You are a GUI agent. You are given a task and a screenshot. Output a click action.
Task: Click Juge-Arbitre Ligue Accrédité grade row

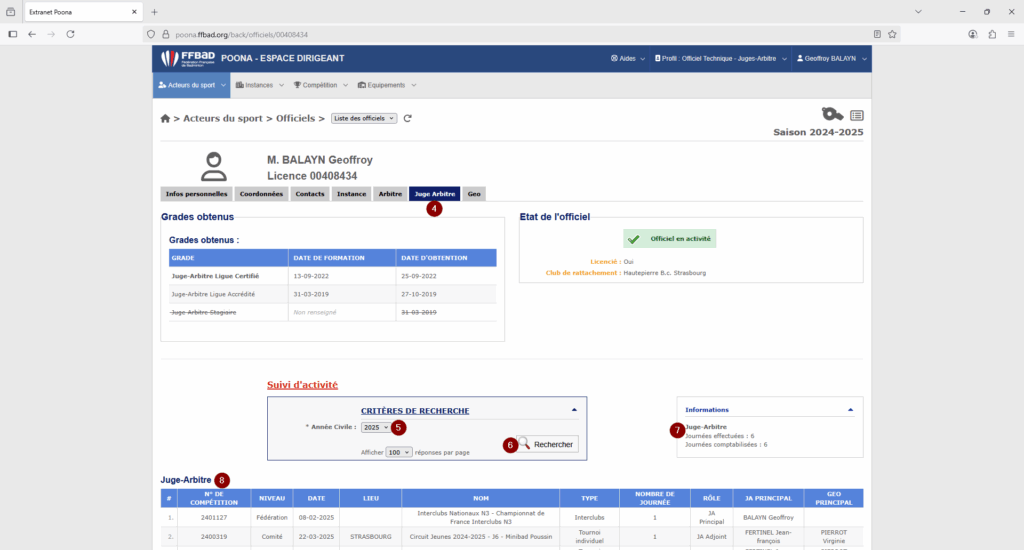click(x=332, y=294)
